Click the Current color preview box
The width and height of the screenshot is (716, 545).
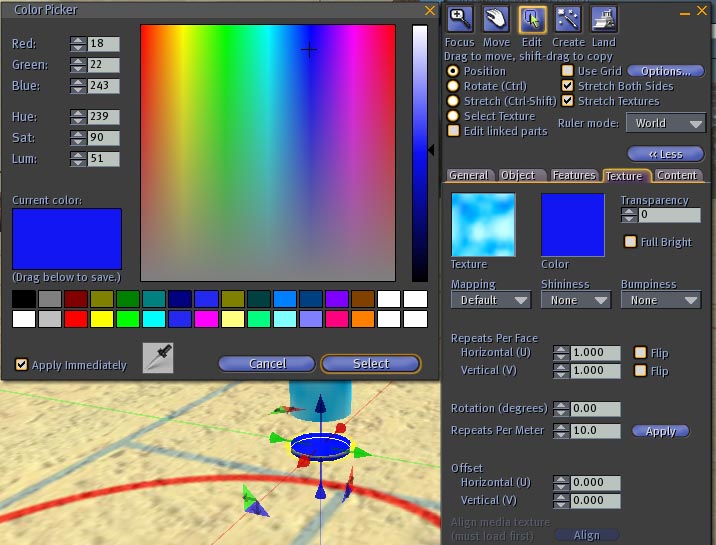[x=67, y=239]
